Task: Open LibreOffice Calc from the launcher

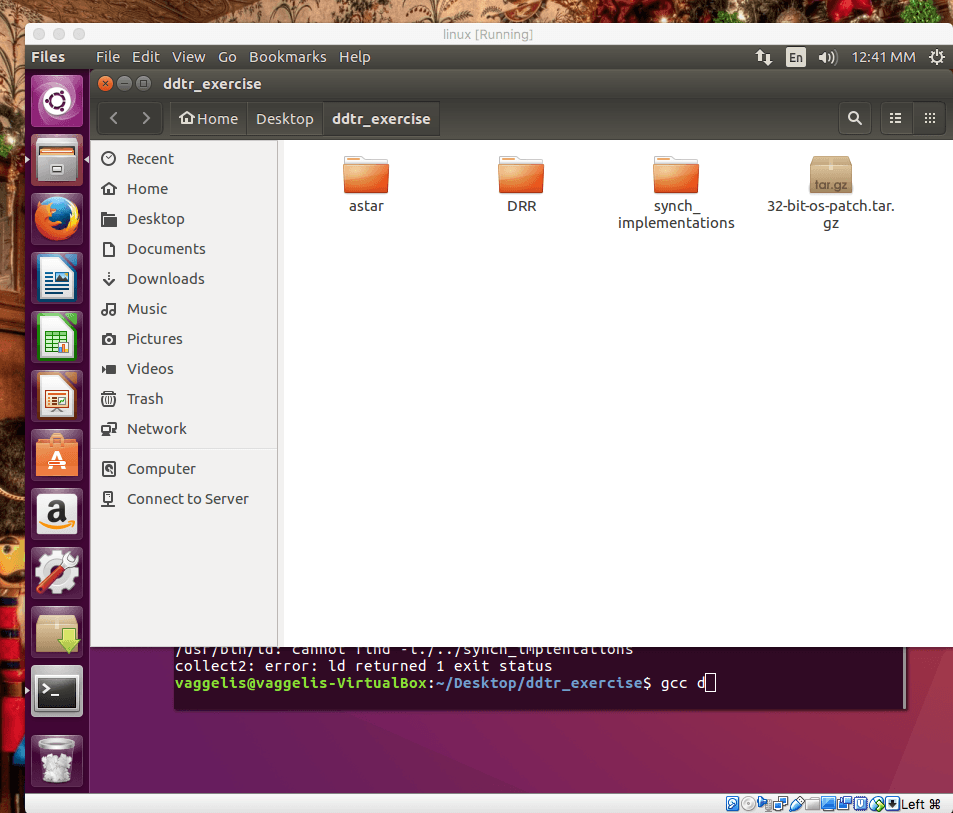Action: (x=56, y=336)
